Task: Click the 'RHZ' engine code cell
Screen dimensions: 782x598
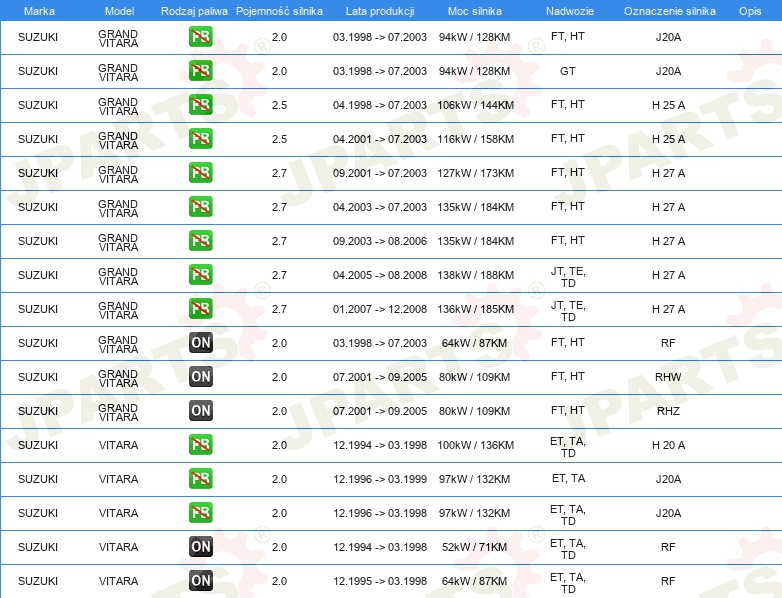Action: tap(668, 411)
